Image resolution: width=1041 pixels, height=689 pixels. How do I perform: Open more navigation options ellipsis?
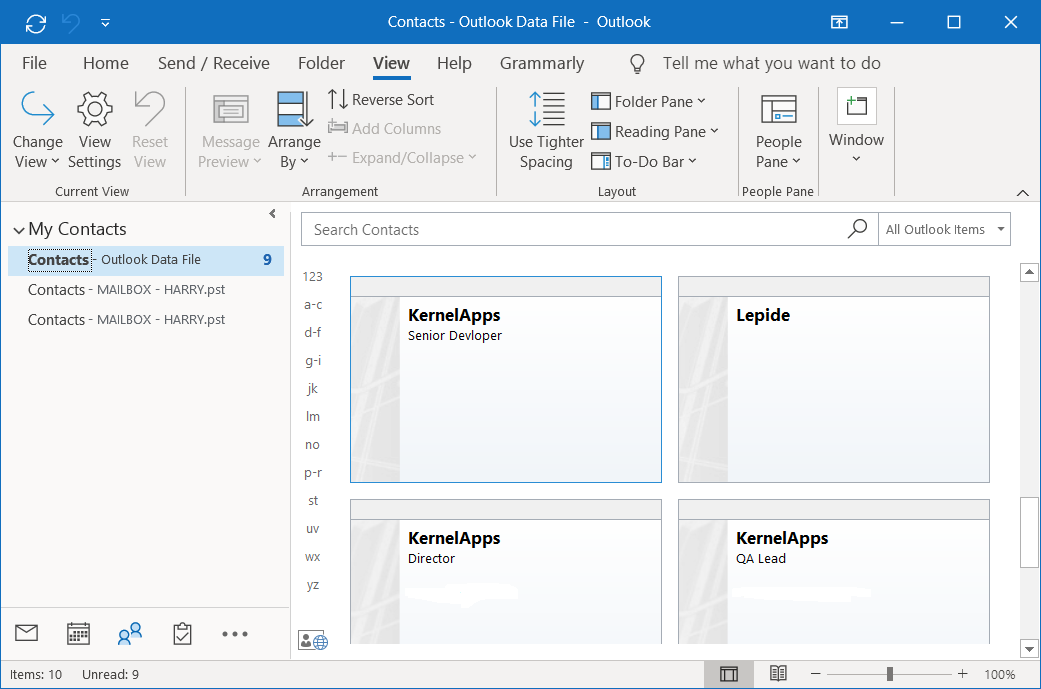(234, 634)
